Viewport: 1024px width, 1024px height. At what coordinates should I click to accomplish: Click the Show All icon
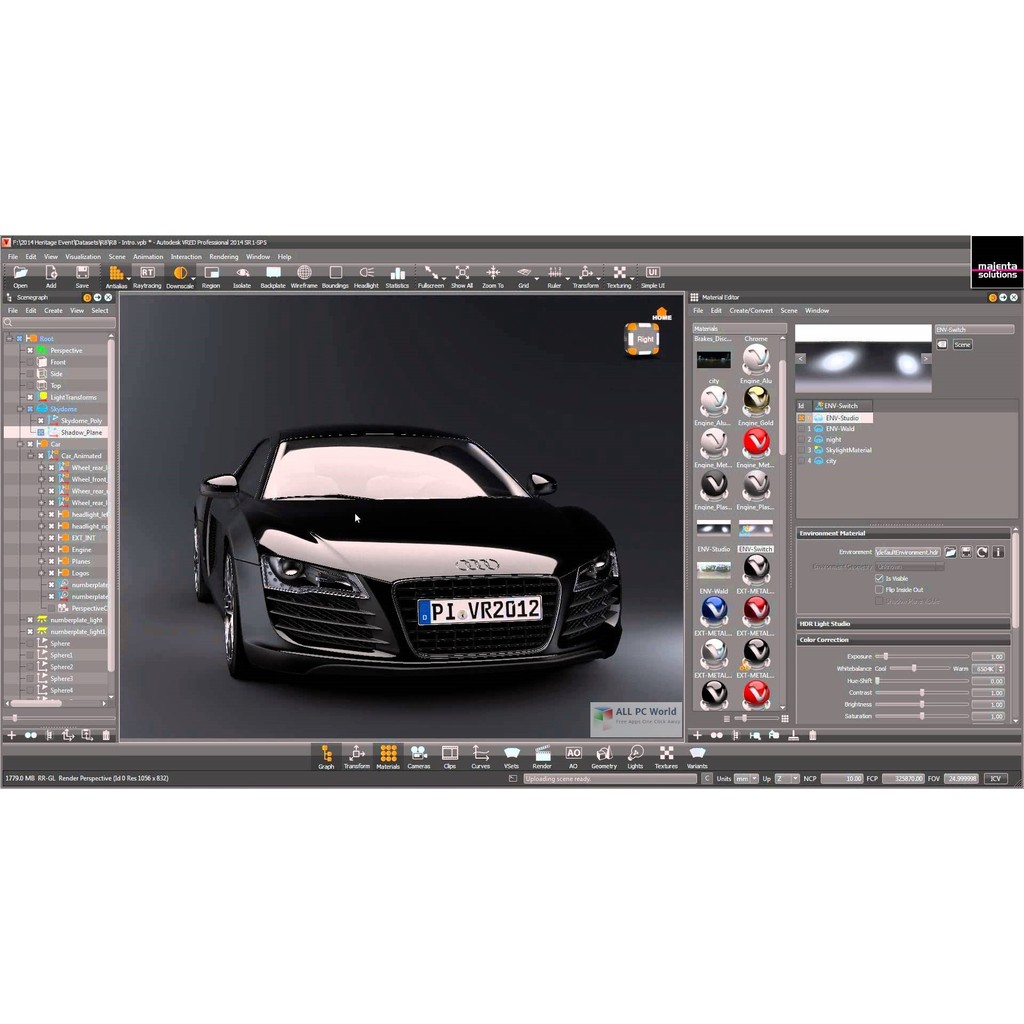[462, 276]
